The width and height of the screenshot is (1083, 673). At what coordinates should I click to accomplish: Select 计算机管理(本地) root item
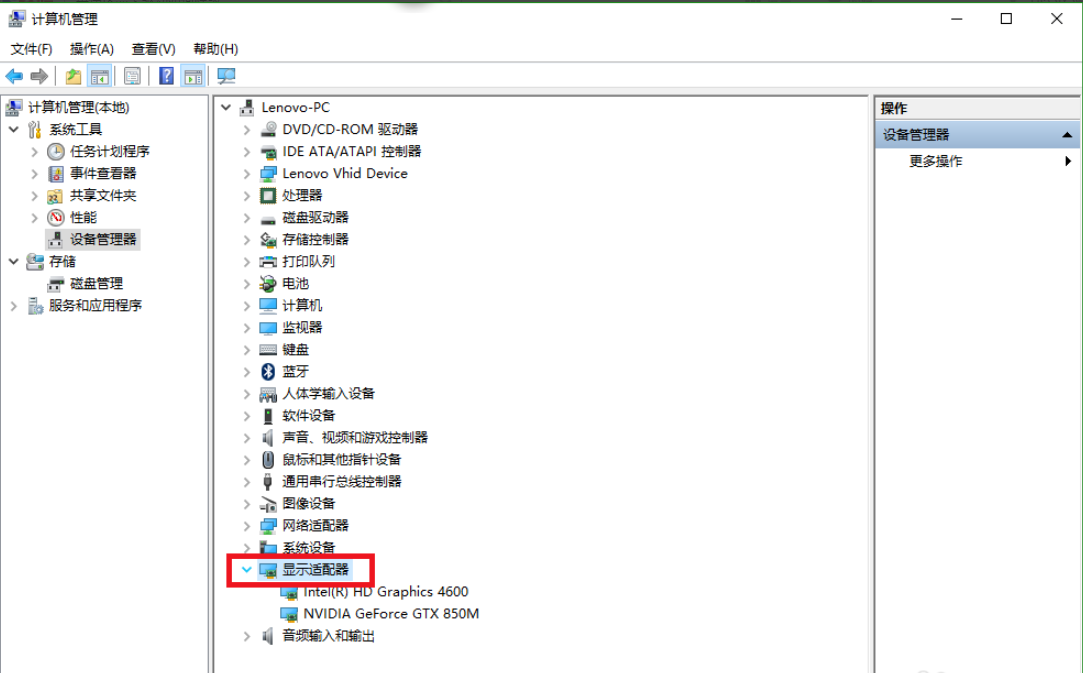[x=78, y=107]
